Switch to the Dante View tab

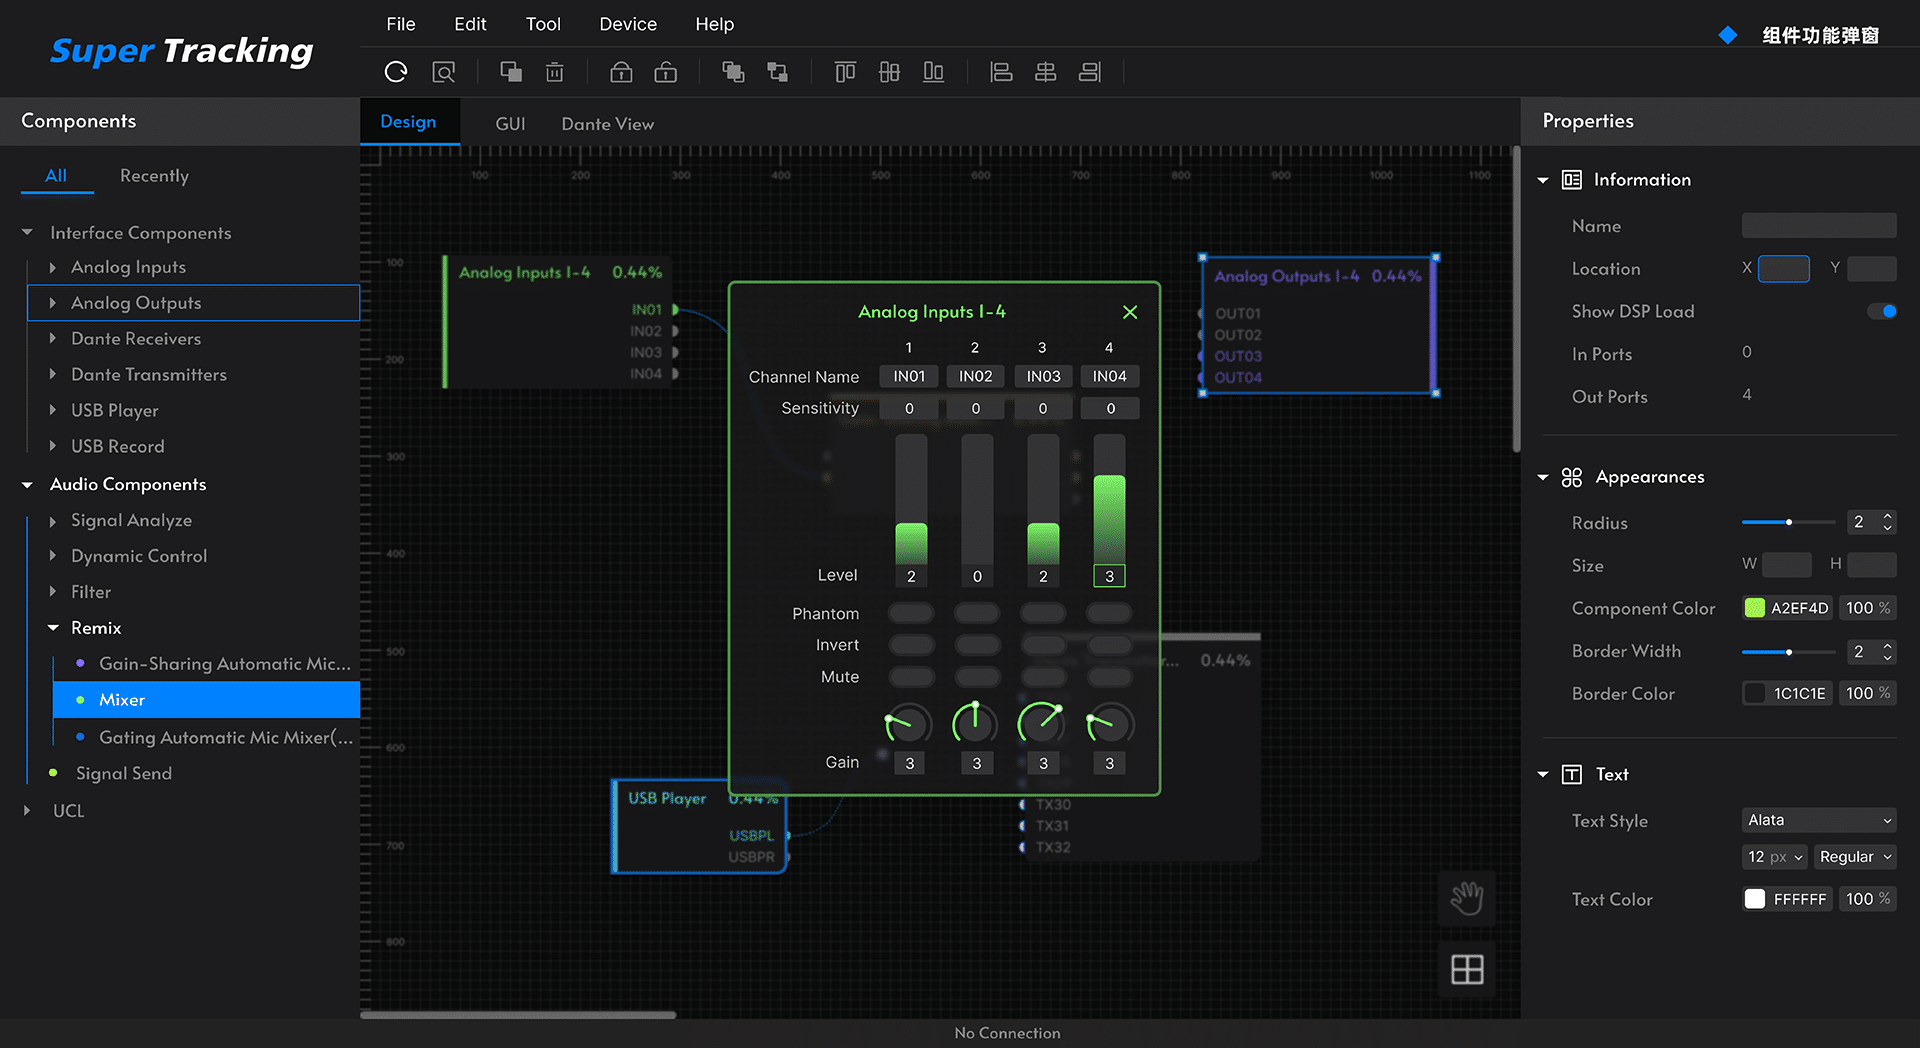pyautogui.click(x=607, y=124)
